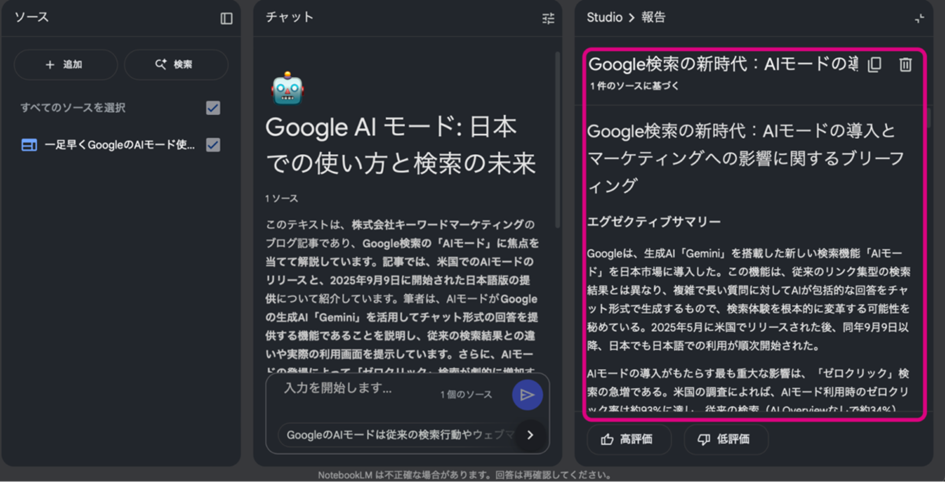Collapse the Studio report view icon

point(919,18)
